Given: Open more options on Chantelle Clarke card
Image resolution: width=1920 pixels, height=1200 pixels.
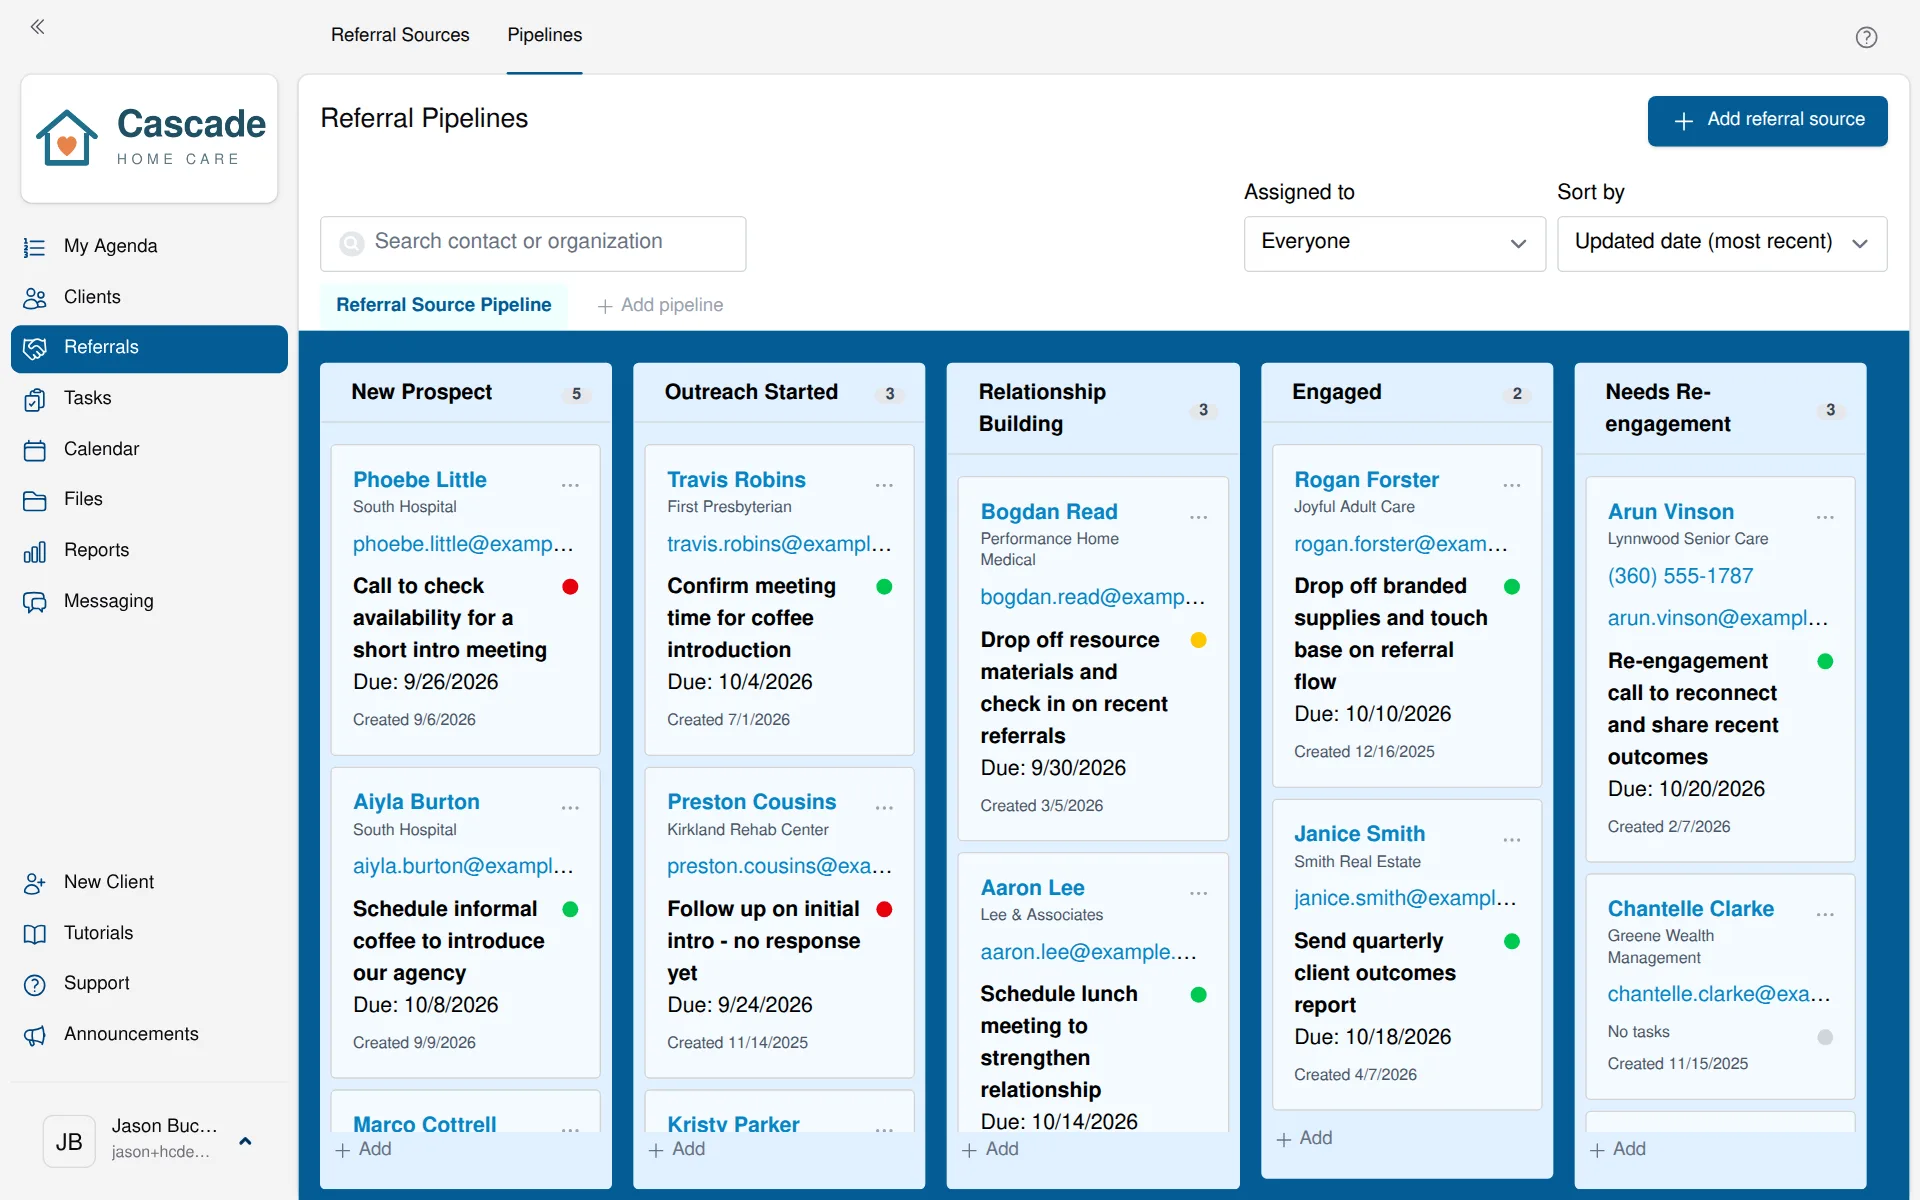Looking at the screenshot, I should tap(1825, 914).
